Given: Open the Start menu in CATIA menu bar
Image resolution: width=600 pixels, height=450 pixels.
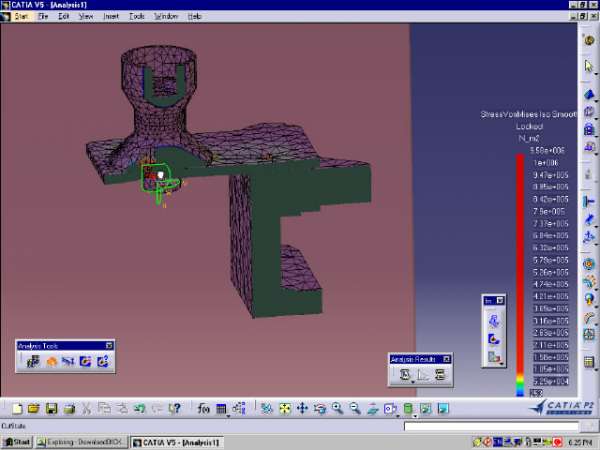Looking at the screenshot, I should 21,16.
